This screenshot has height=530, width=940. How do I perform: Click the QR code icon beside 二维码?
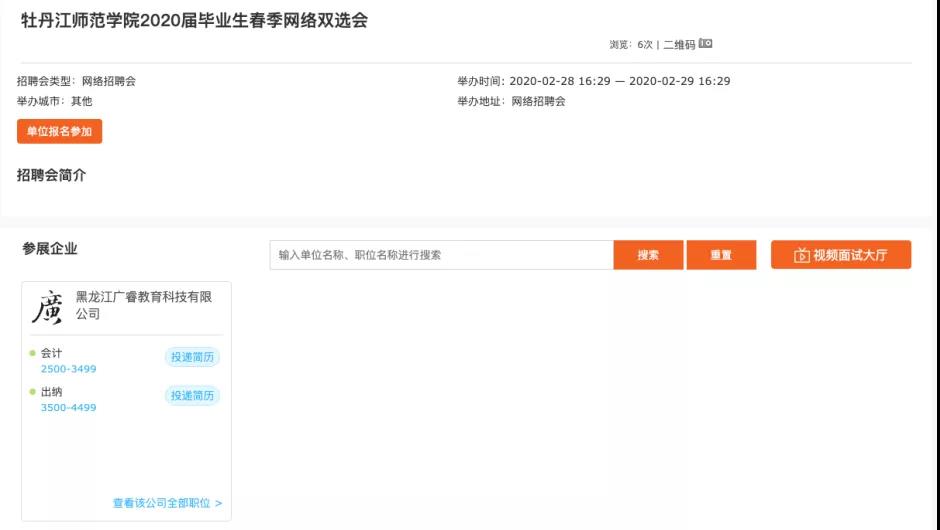(x=706, y=44)
